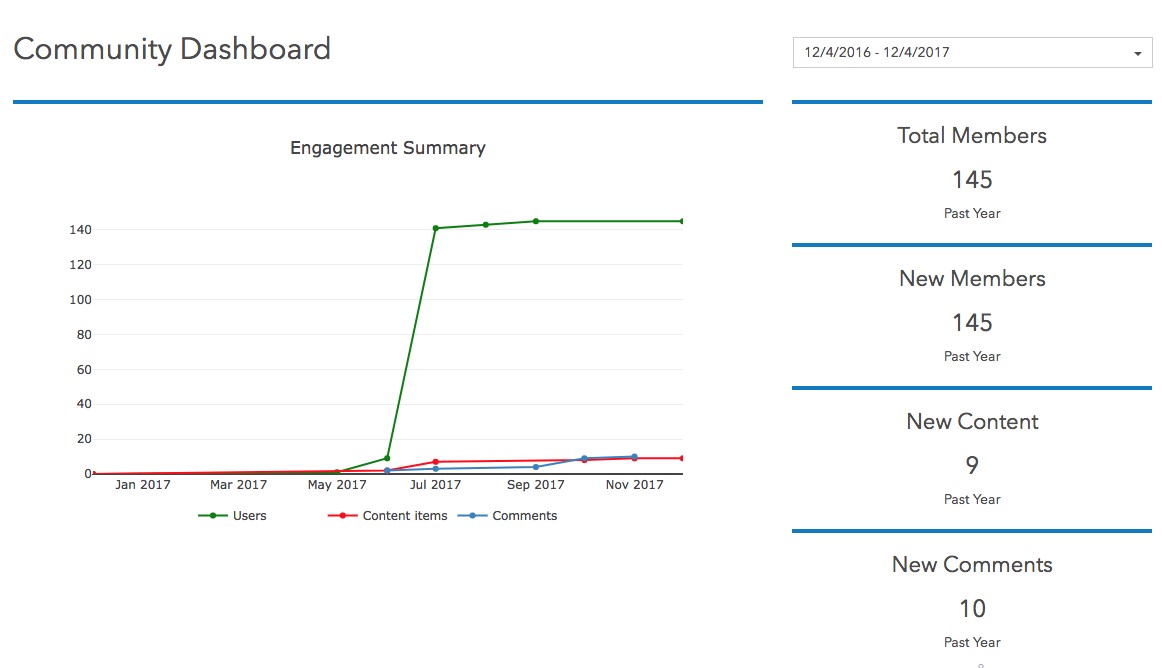Toggle the Content items legend series
The image size is (1162, 668).
tap(388, 515)
